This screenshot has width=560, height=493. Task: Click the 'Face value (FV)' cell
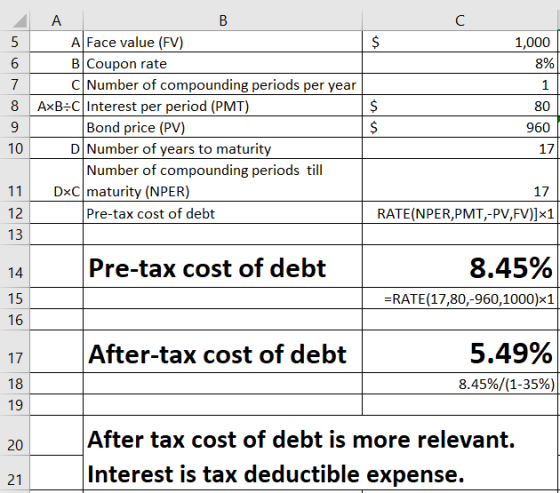click(x=223, y=42)
